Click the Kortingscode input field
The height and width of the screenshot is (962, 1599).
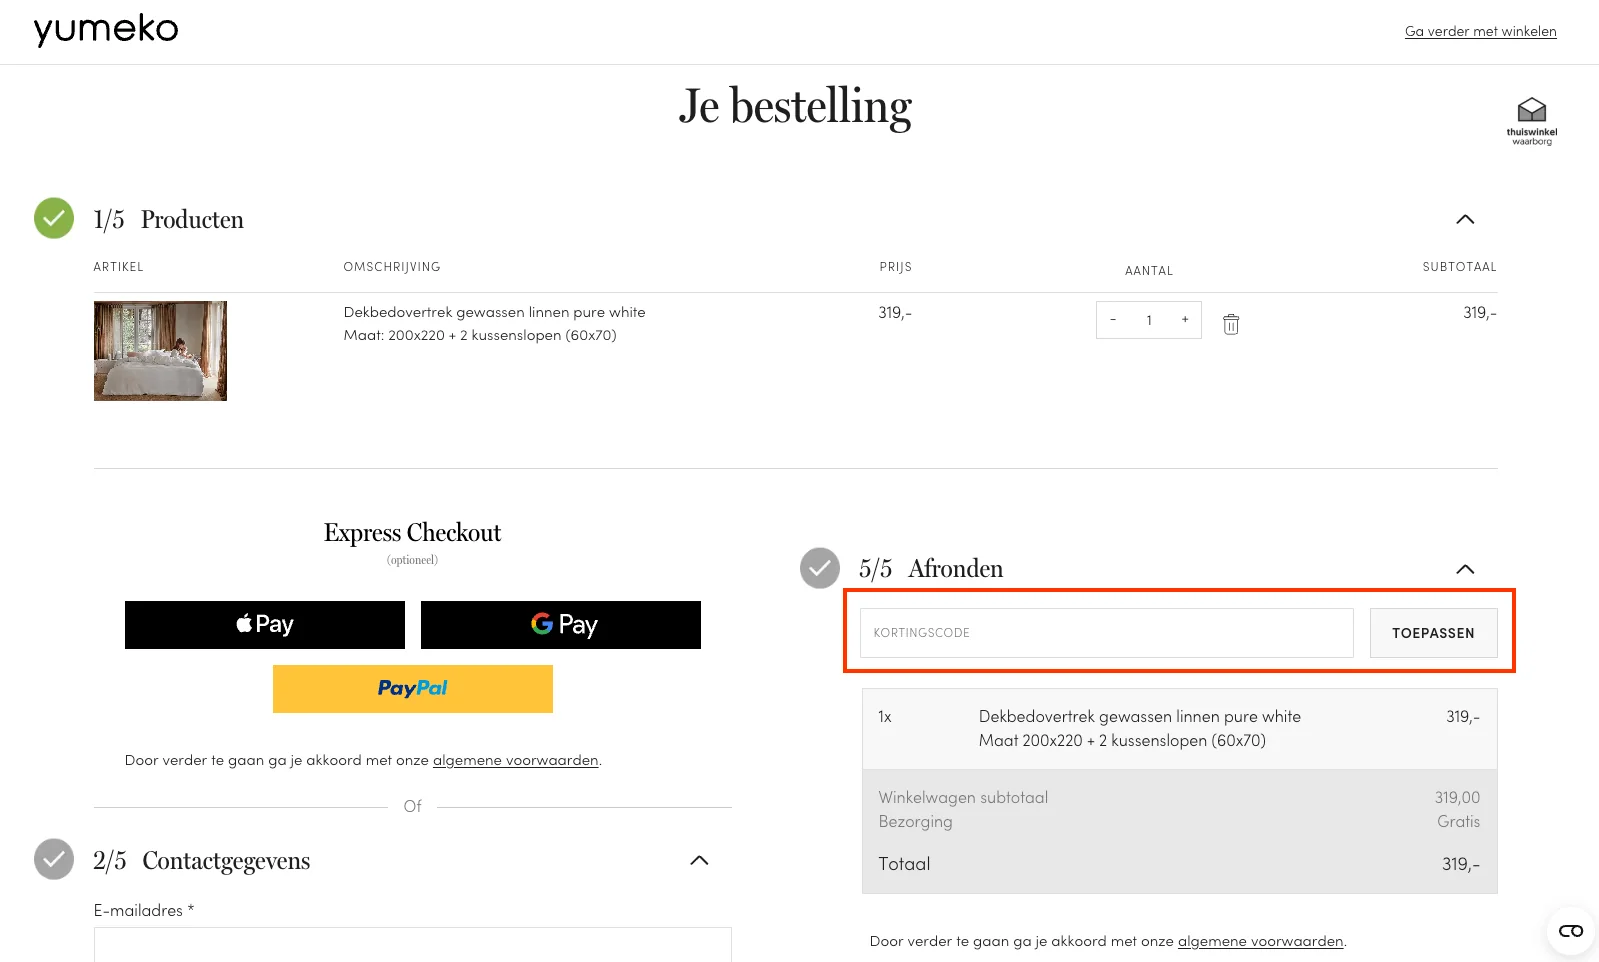(1106, 633)
